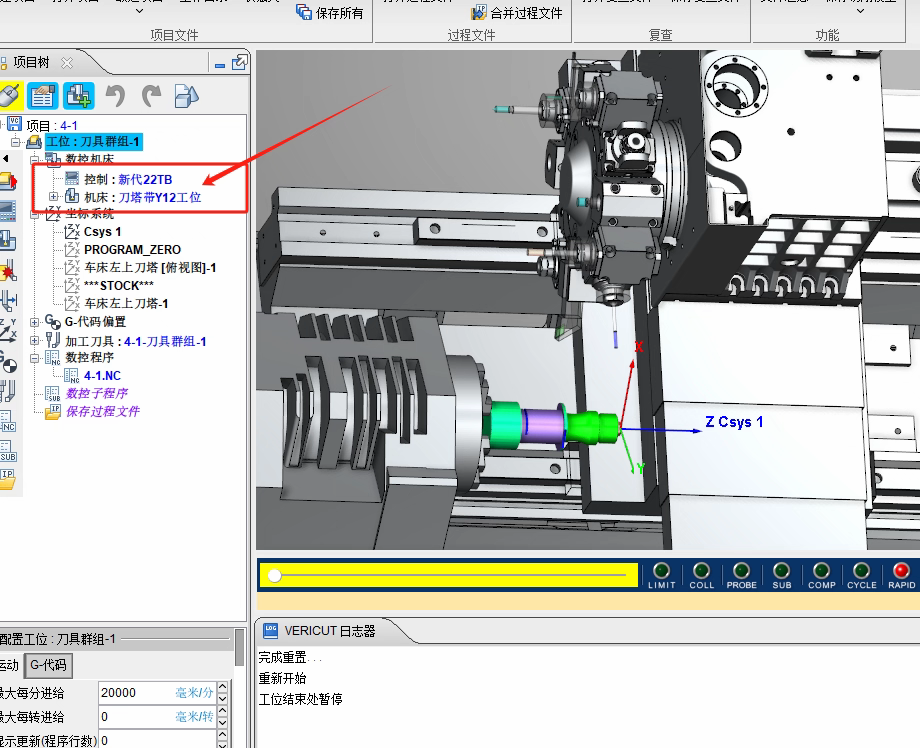The image size is (920, 748).
Task: Click the add new setup icon
Action: coord(79,96)
